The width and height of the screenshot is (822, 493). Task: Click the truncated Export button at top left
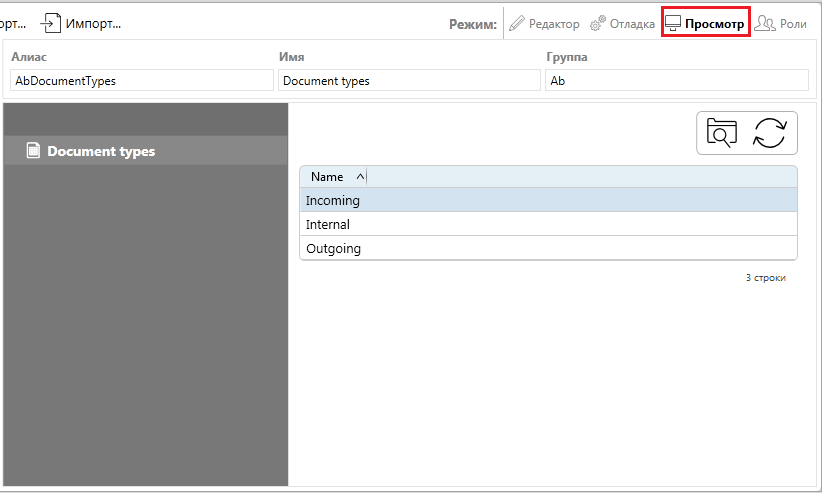click(13, 23)
